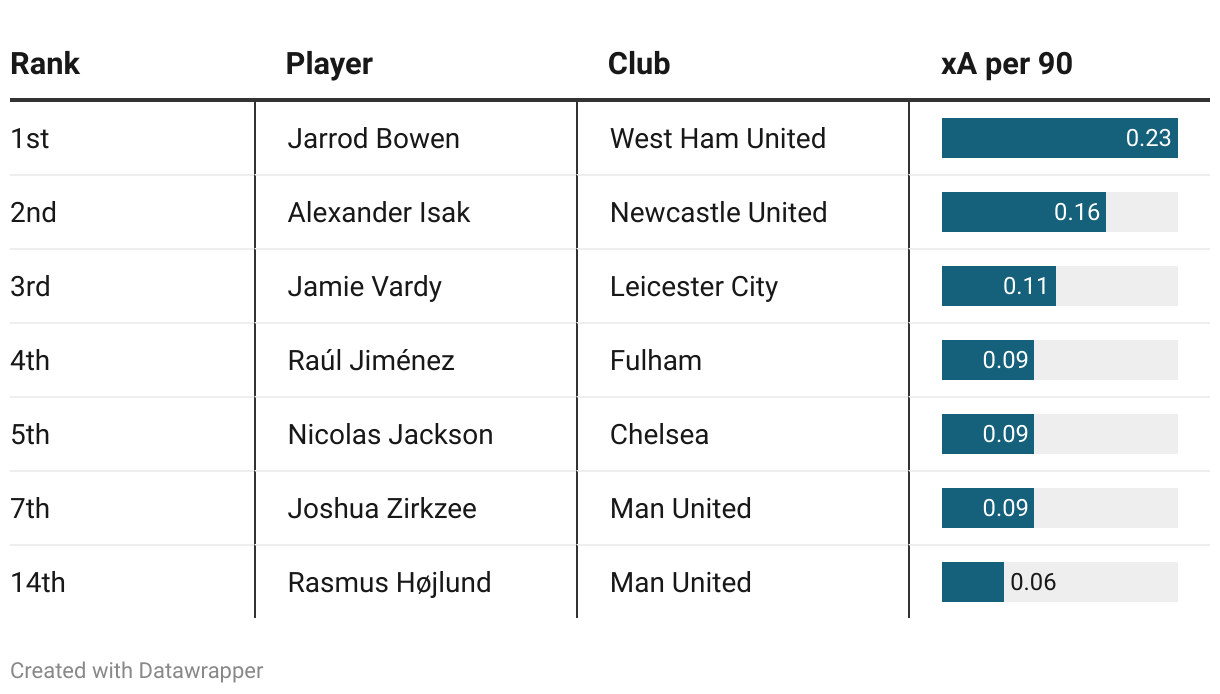
Task: Select the Chelsea club cell
Action: point(743,434)
